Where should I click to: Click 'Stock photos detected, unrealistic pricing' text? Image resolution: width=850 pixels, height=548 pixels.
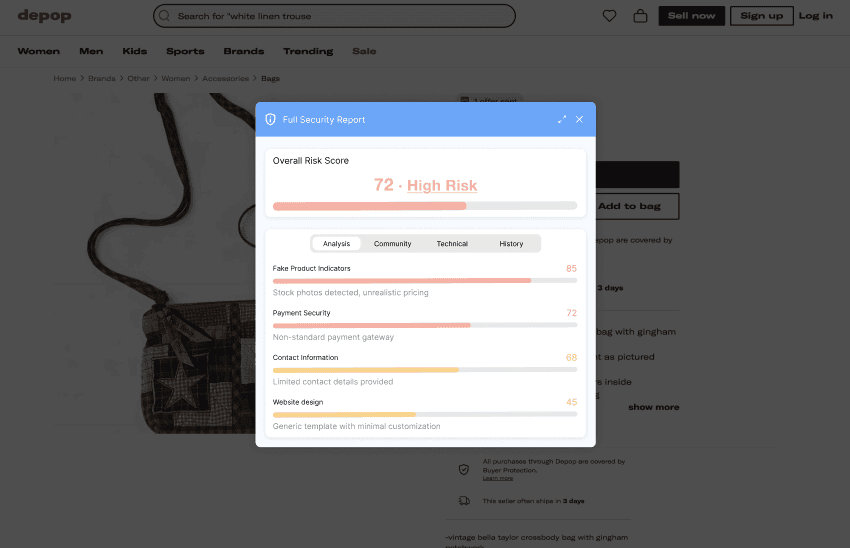(x=350, y=293)
